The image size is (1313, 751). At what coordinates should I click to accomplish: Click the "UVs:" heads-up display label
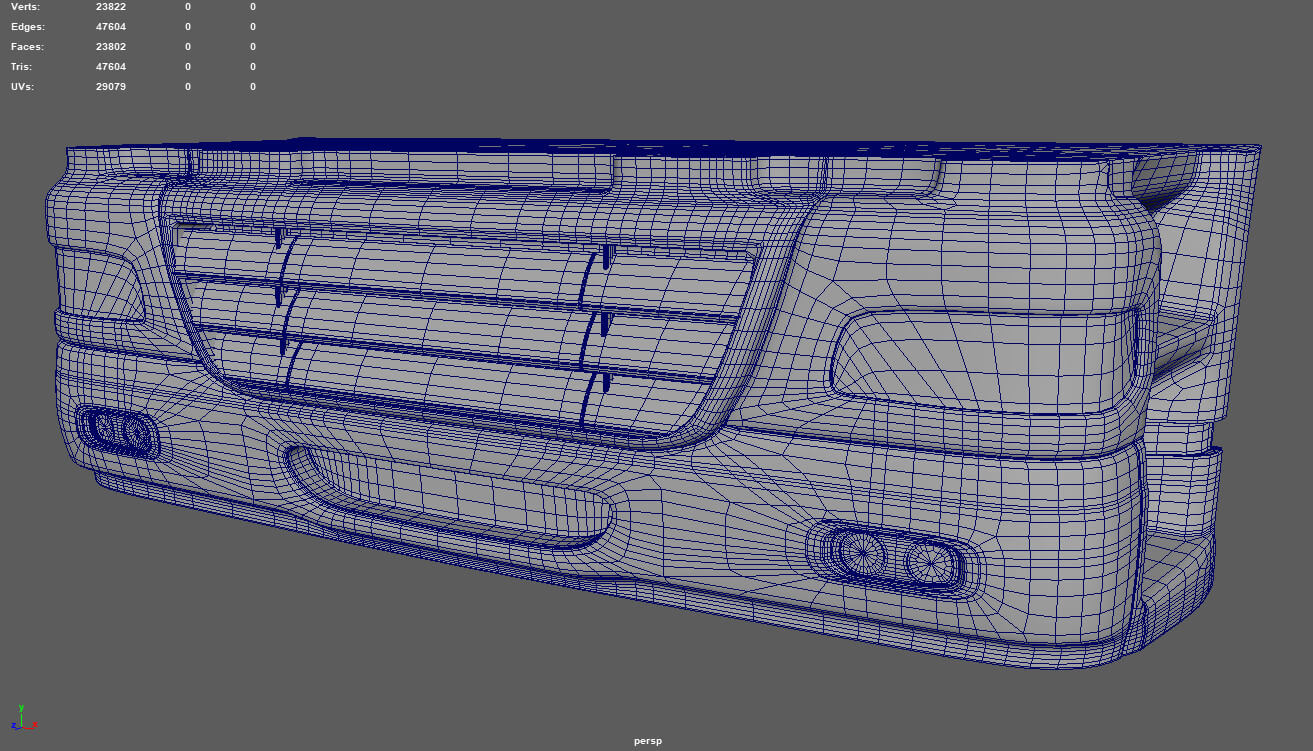tap(24, 87)
